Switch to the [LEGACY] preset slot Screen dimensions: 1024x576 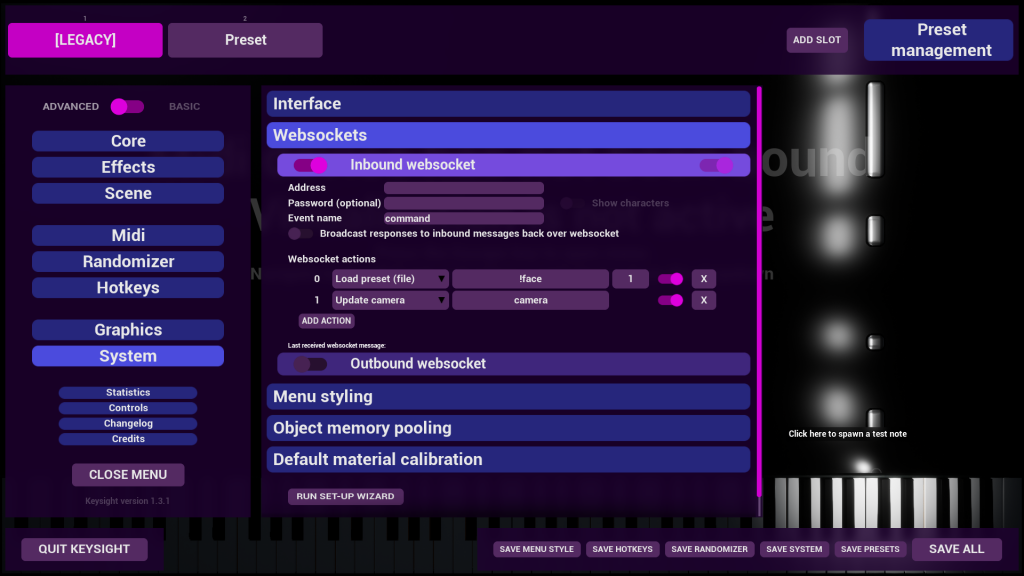85,40
